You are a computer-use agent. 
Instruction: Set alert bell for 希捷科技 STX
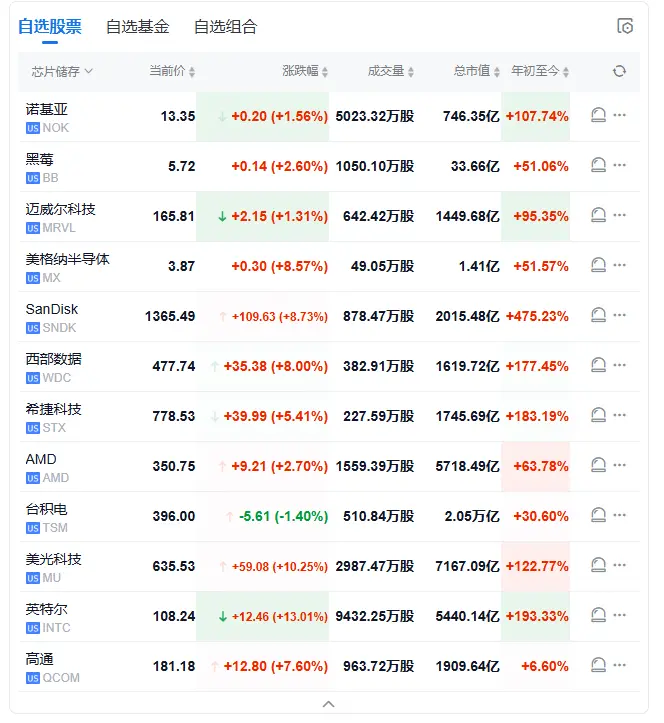tap(598, 415)
